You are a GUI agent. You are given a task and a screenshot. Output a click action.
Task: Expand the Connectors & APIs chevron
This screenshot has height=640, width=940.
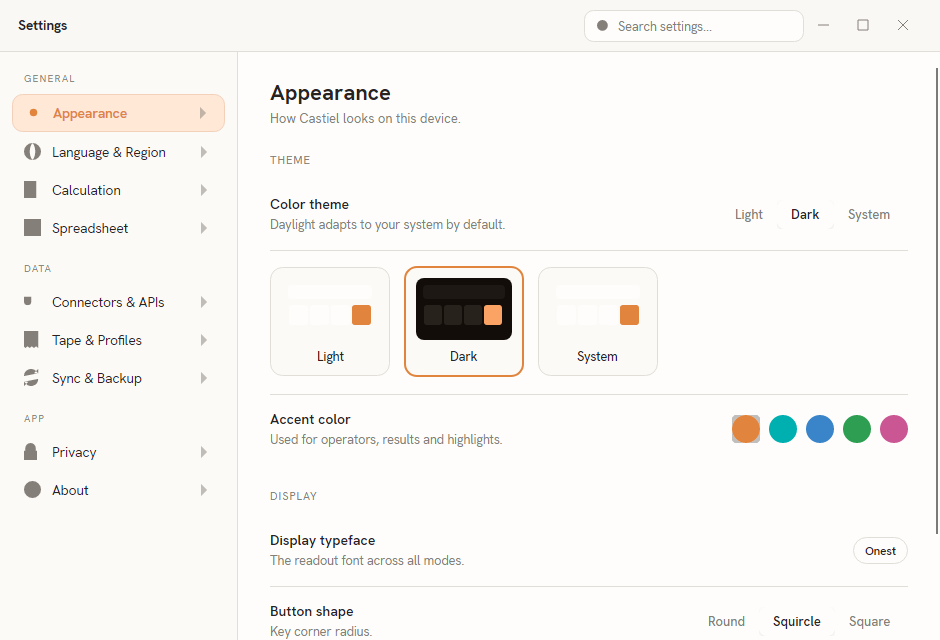[x=204, y=301]
